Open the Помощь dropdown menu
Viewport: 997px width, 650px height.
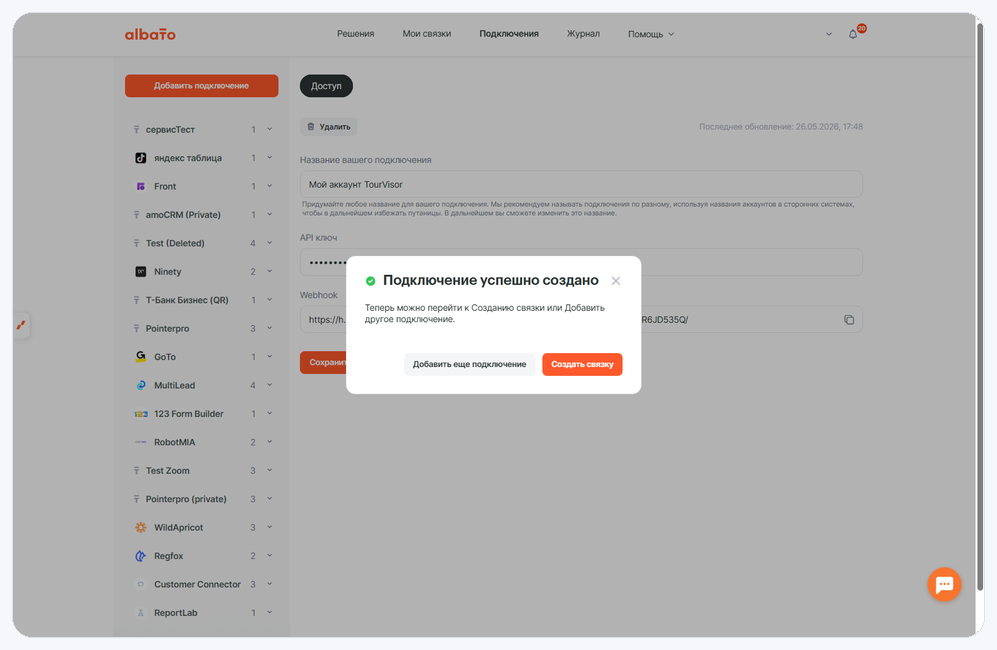point(650,34)
